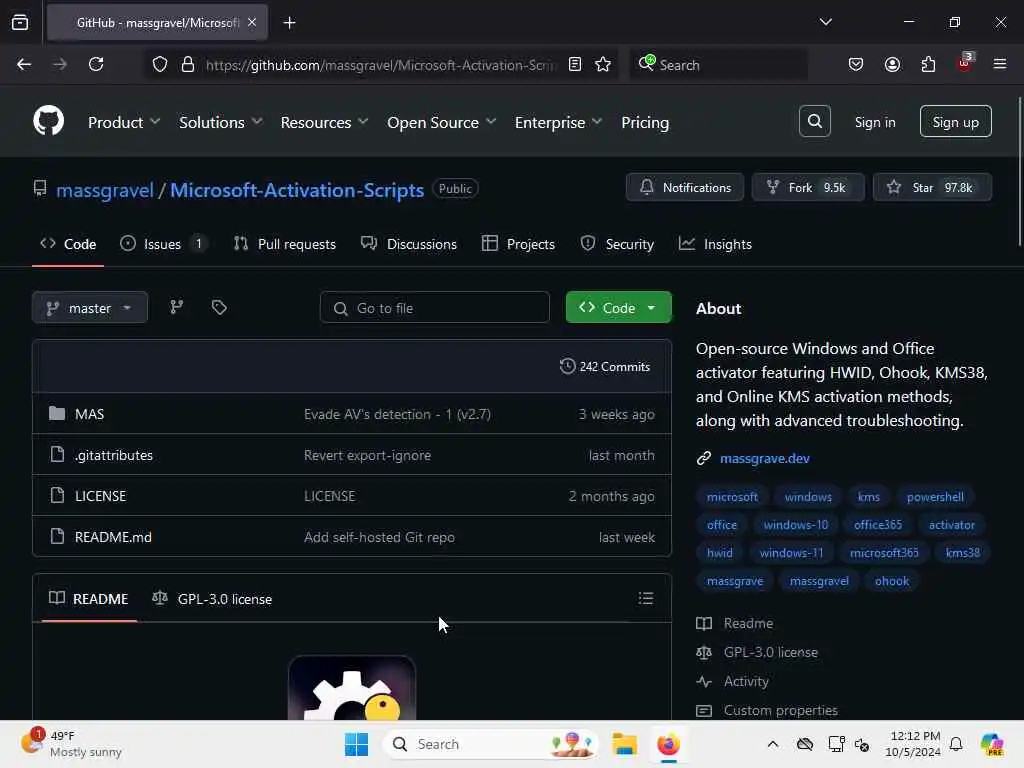Open a new tab with the plus button
Screen dimensions: 1024x768
[289, 23]
